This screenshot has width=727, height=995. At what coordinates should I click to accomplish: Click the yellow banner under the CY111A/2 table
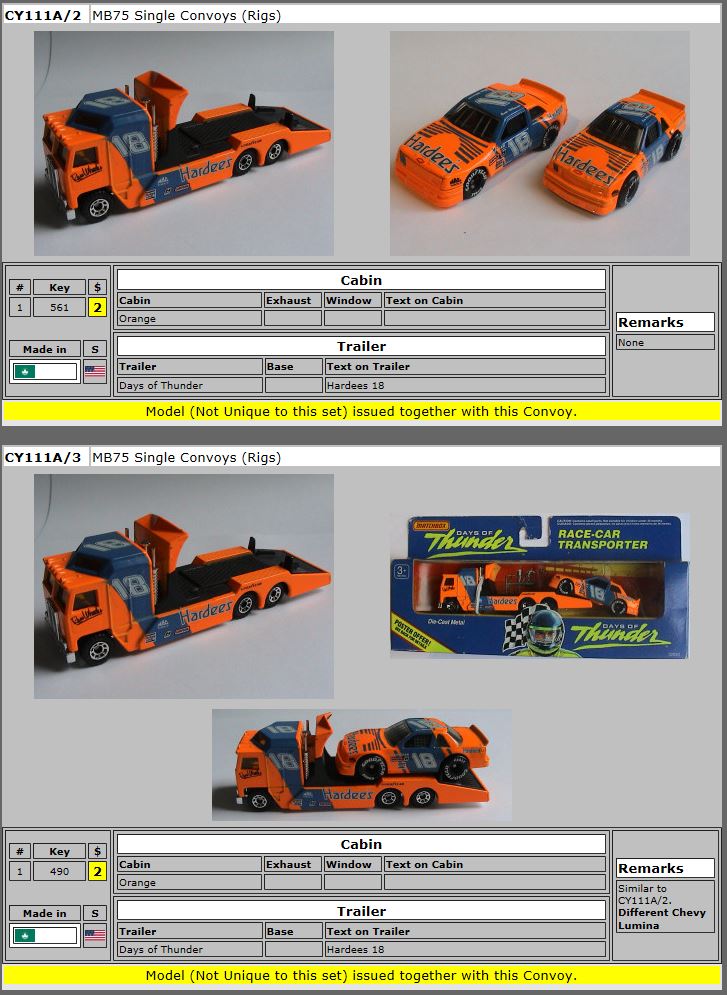click(361, 411)
